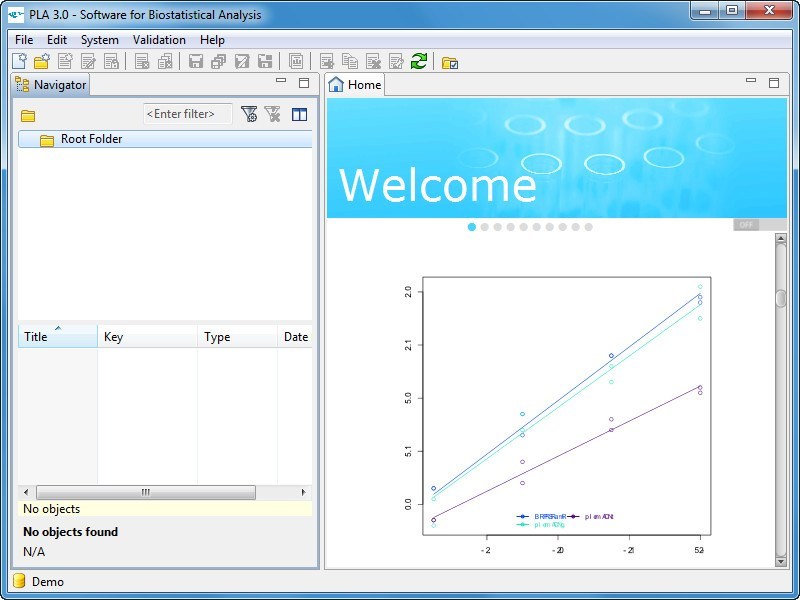Select the sixth carousel dot
800x600 pixels.
point(537,227)
